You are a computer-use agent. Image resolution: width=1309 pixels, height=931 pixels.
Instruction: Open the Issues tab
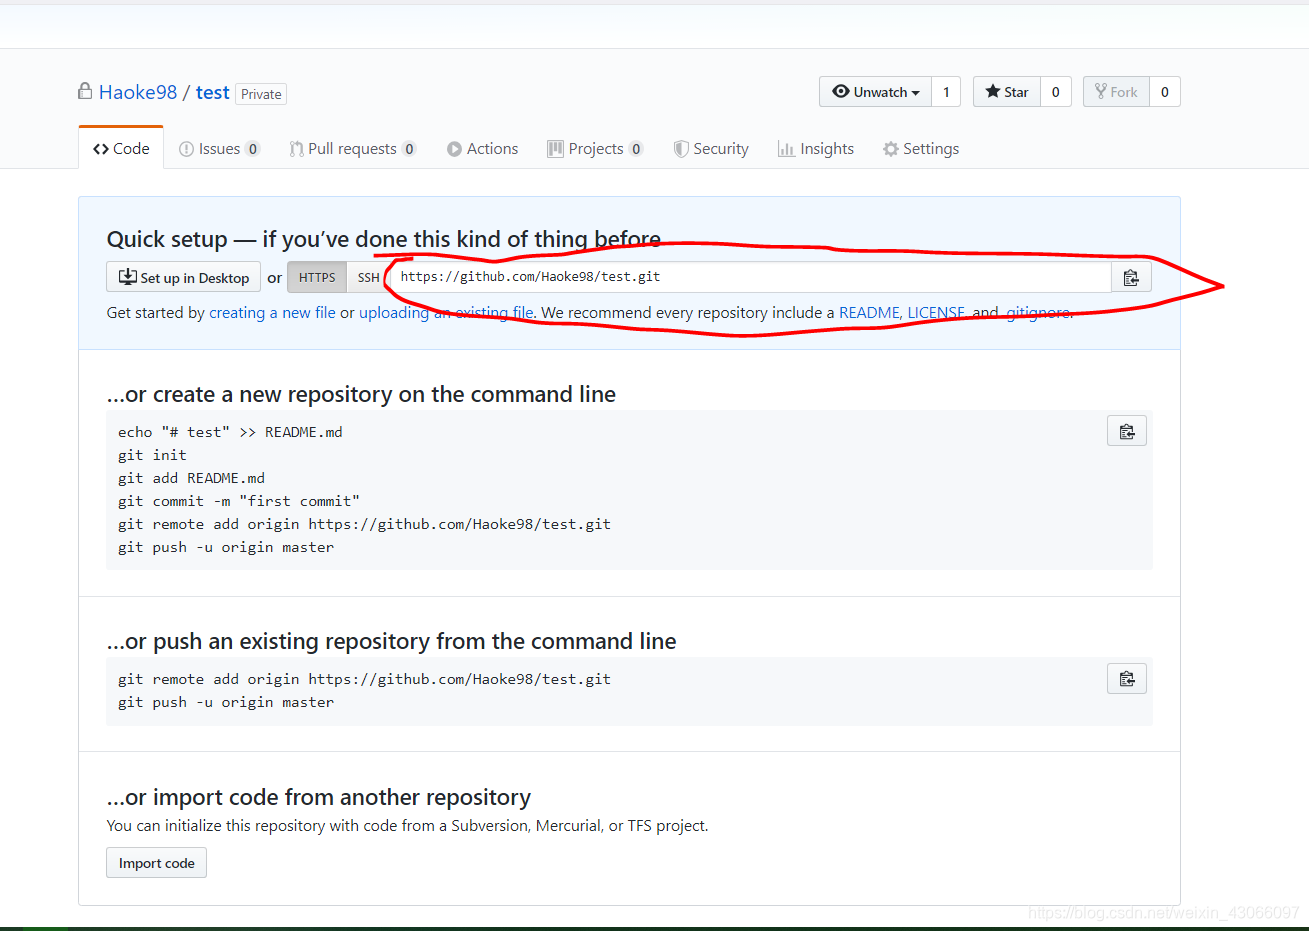coord(219,149)
